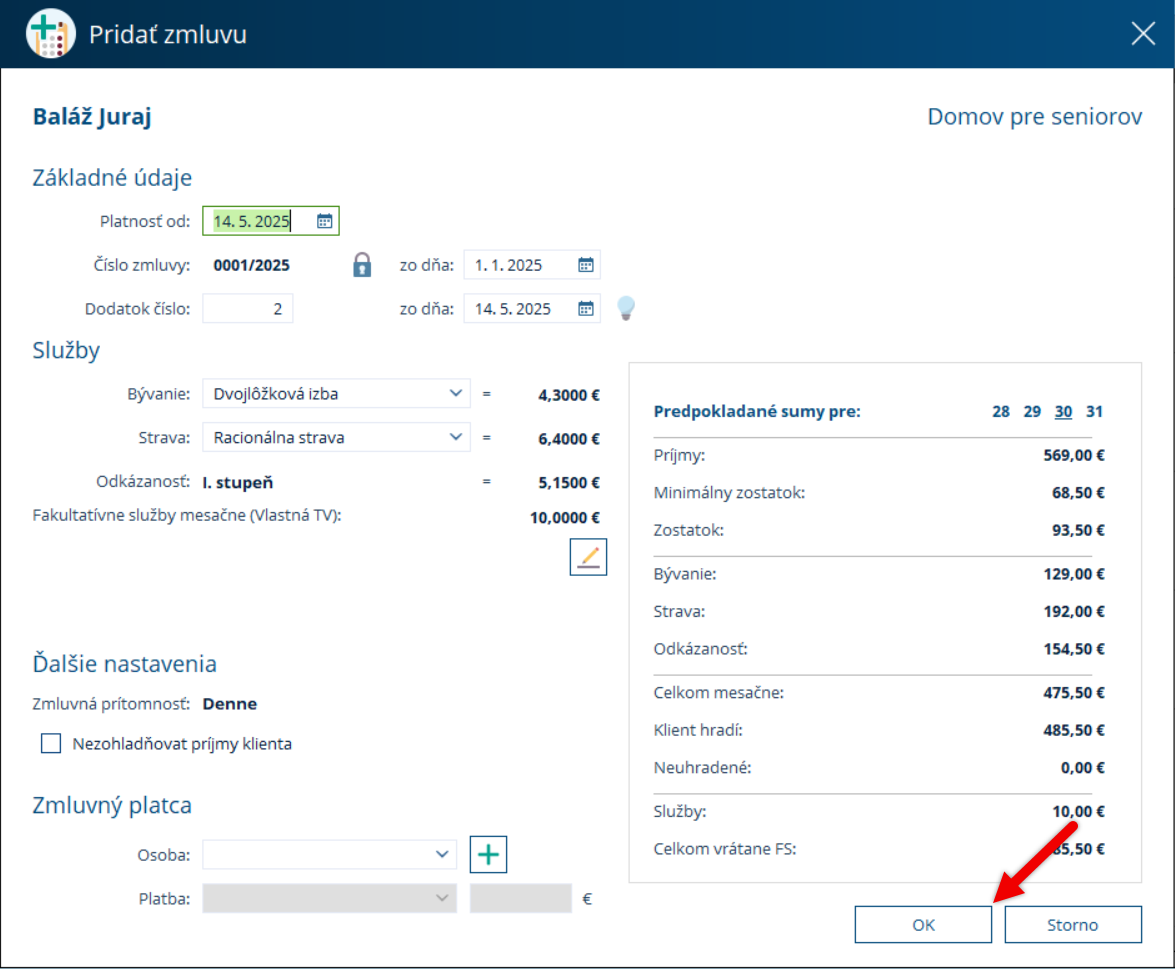The width and height of the screenshot is (1175, 969).
Task: Click the Dodatok číslo input field
Action: pos(247,309)
